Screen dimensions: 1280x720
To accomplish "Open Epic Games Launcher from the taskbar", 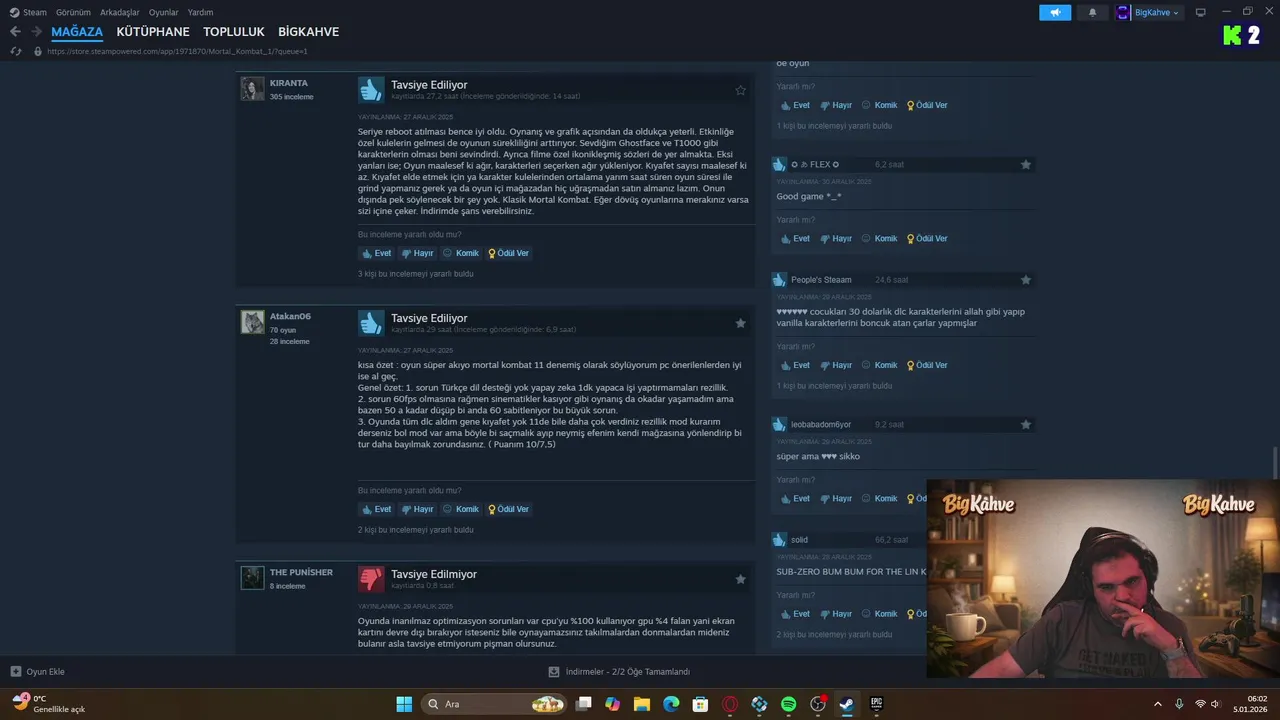I will click(876, 704).
